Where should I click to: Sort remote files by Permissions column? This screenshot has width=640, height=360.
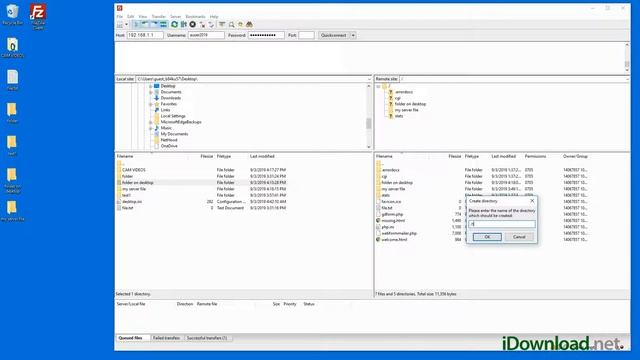(535, 156)
